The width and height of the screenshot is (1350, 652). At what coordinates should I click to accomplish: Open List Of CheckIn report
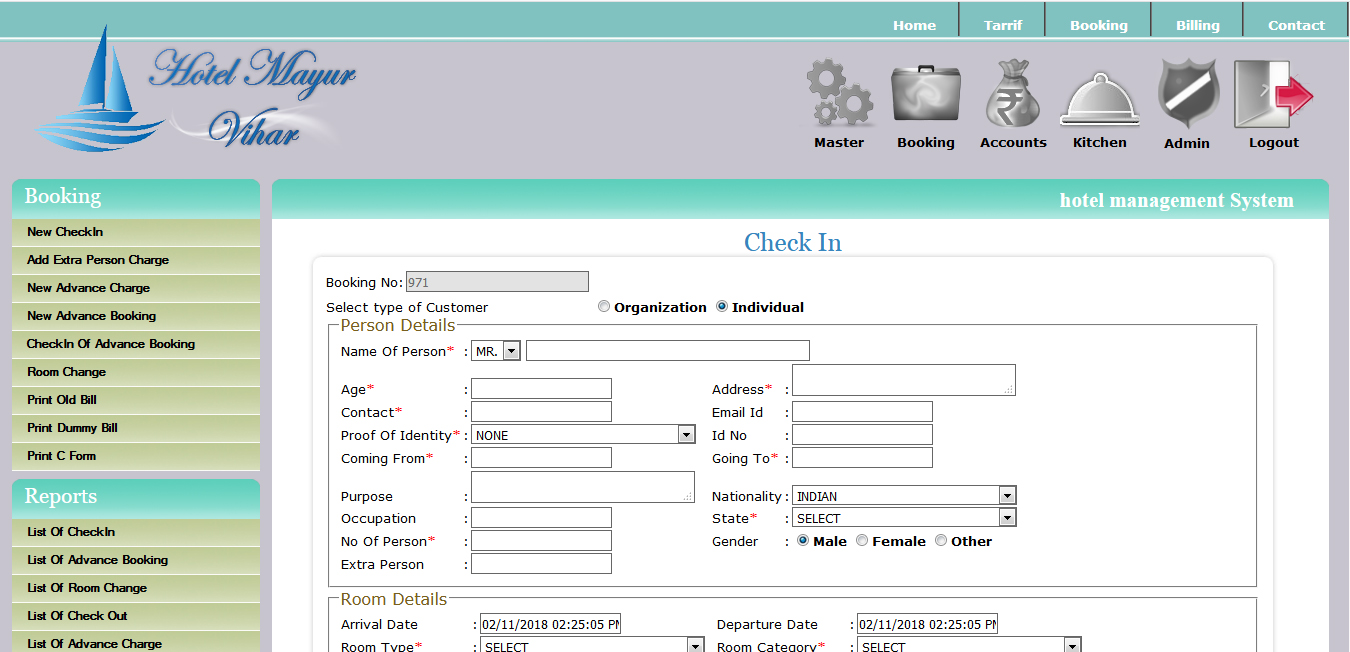coord(136,532)
